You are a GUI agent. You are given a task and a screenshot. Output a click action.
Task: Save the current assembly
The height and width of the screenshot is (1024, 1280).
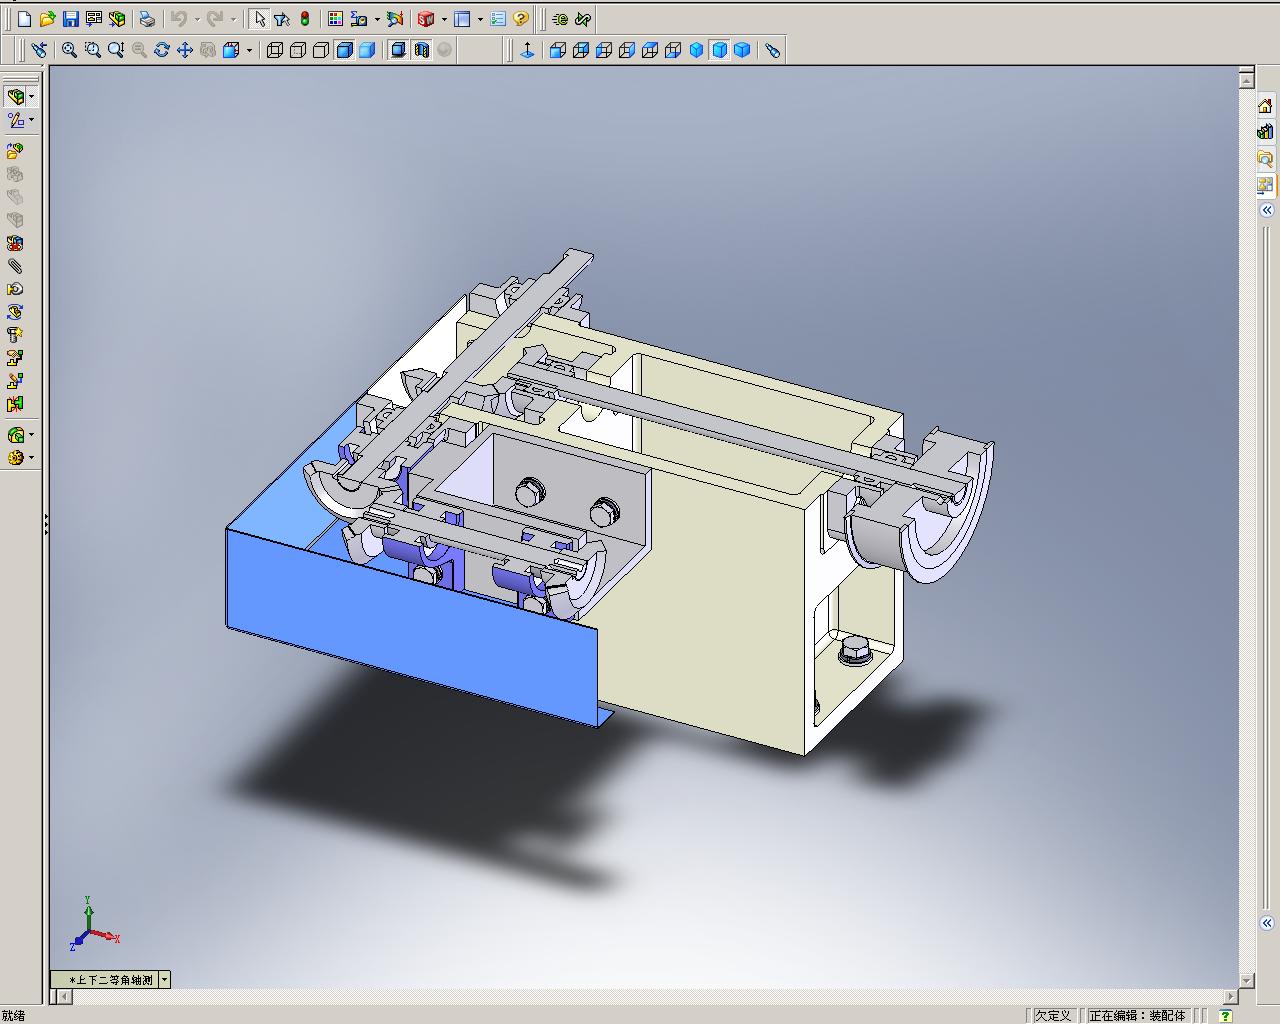tap(70, 19)
